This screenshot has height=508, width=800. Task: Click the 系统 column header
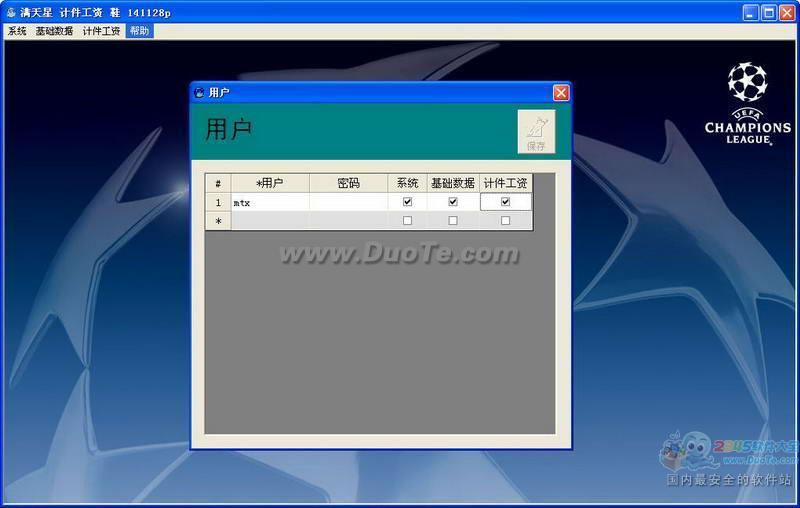(x=407, y=183)
